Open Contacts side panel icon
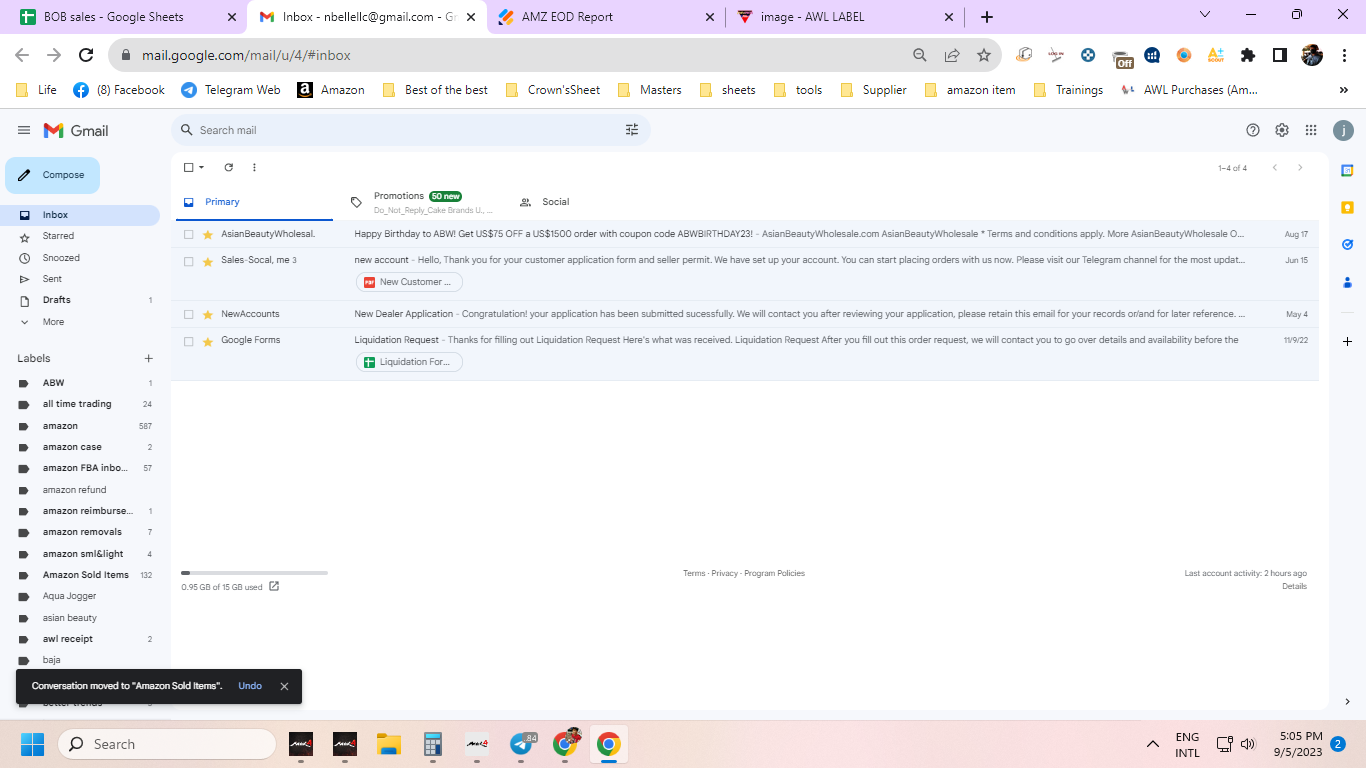 (1347, 282)
